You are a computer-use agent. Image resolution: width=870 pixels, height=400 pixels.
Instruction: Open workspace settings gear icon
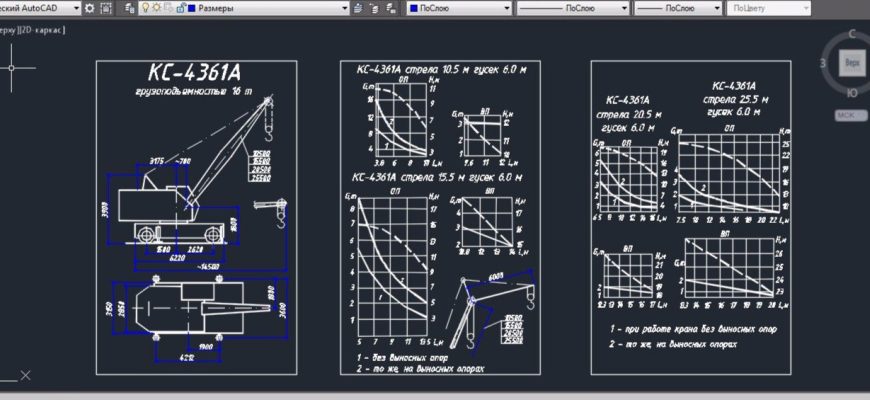90,8
